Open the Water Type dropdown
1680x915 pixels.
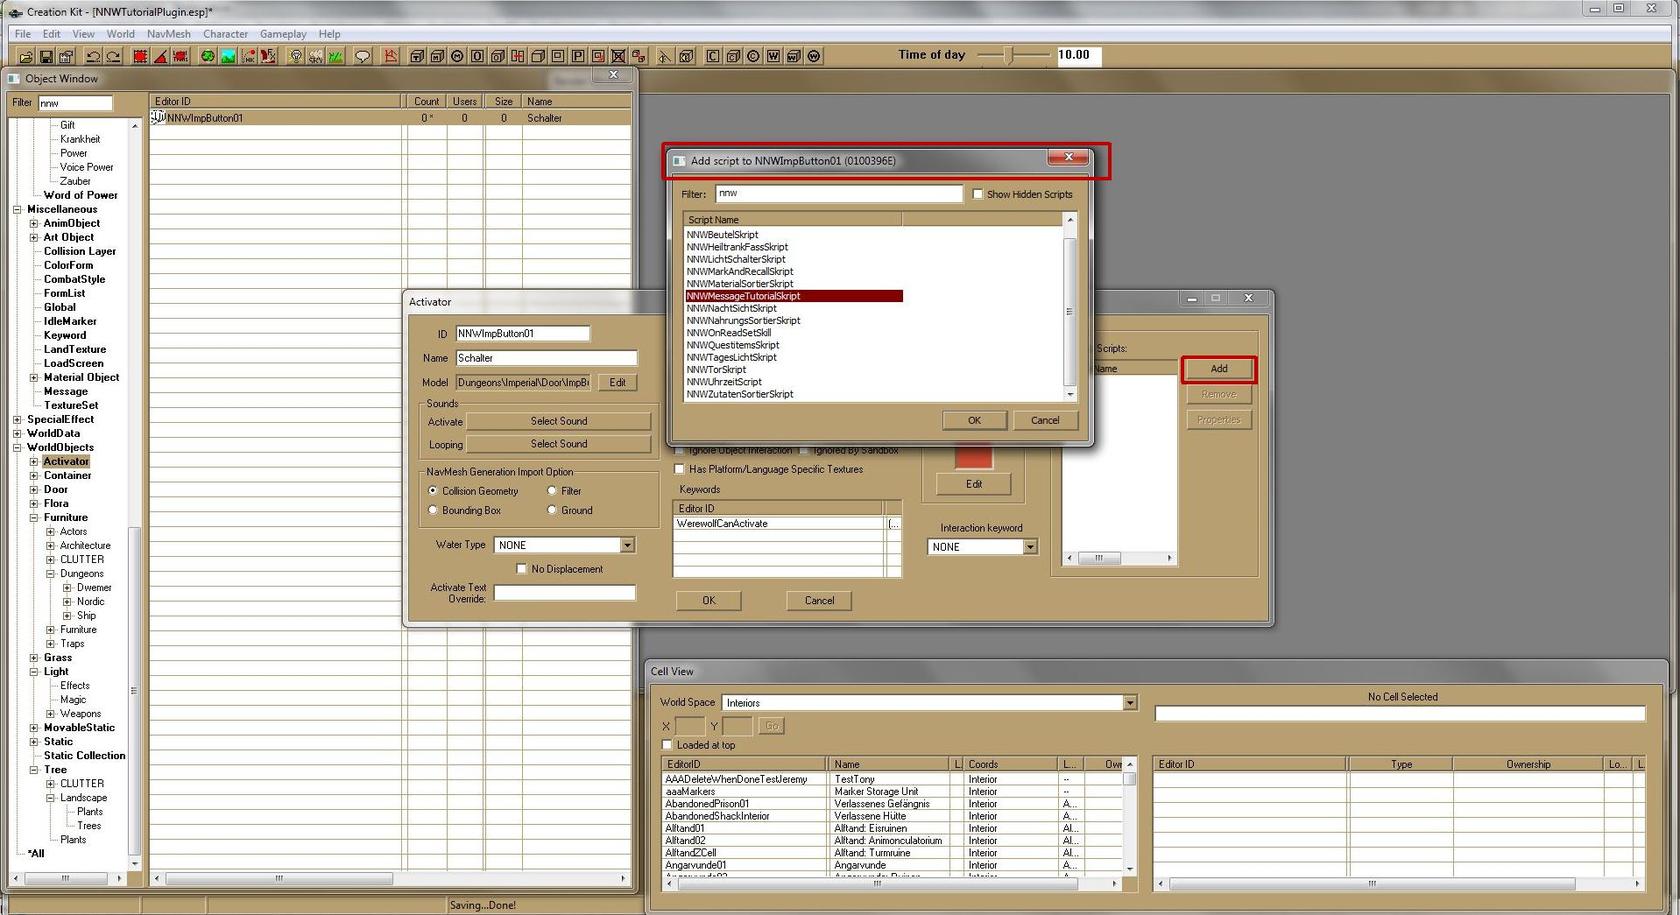click(627, 545)
